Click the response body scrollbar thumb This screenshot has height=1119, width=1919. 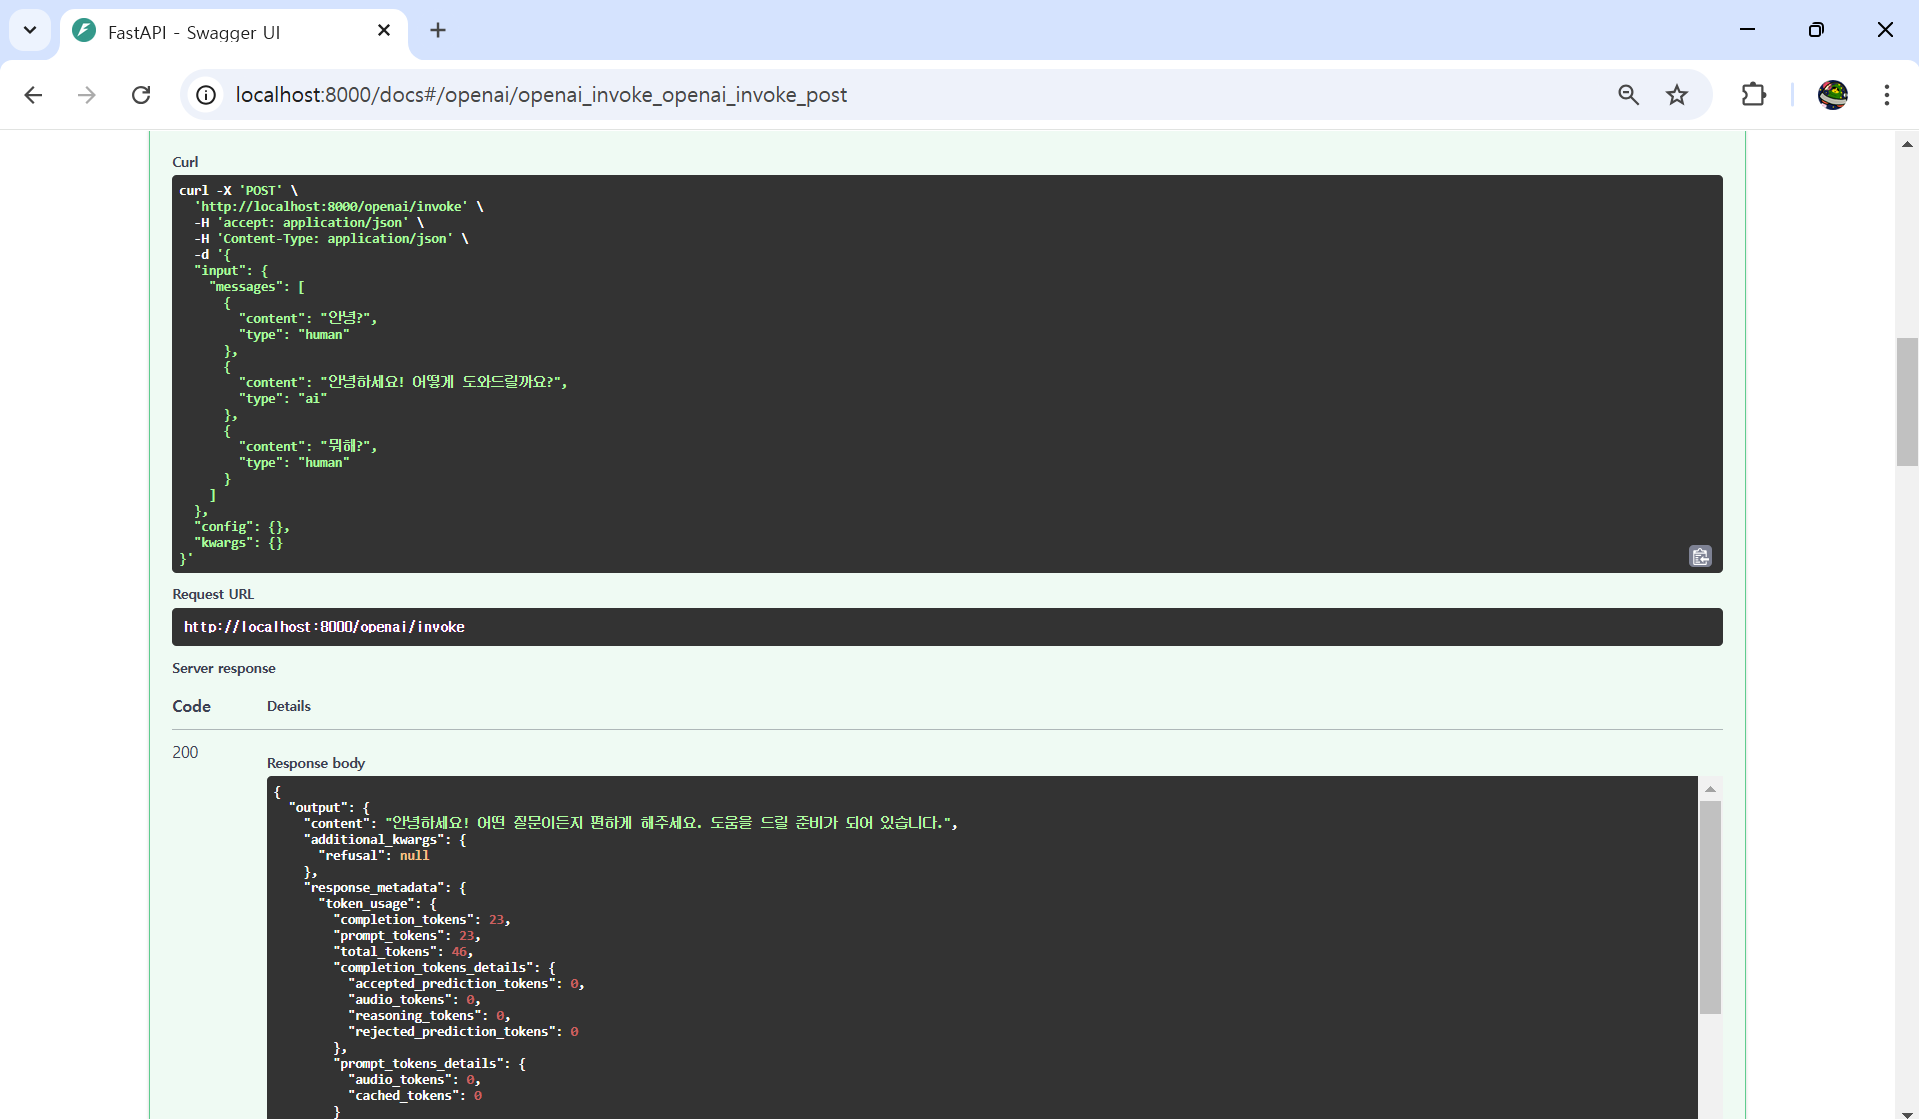point(1710,907)
